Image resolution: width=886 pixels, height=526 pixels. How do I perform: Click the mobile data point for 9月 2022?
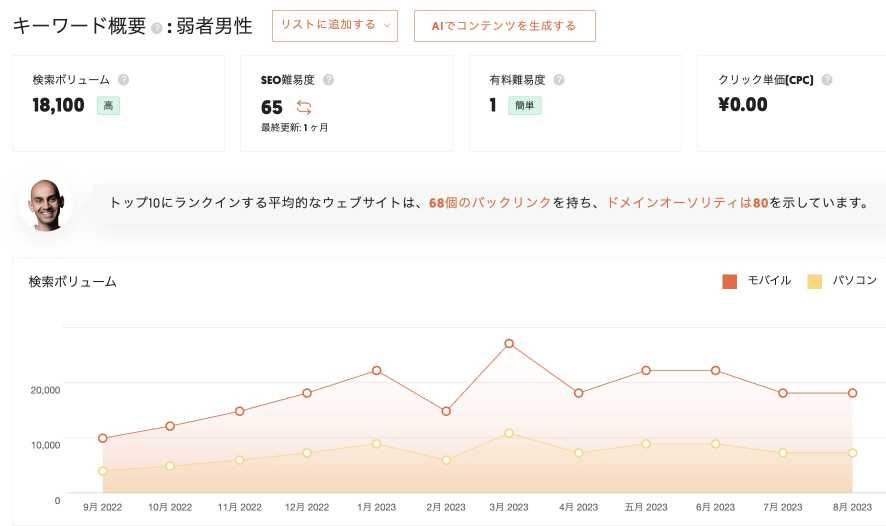(x=103, y=438)
